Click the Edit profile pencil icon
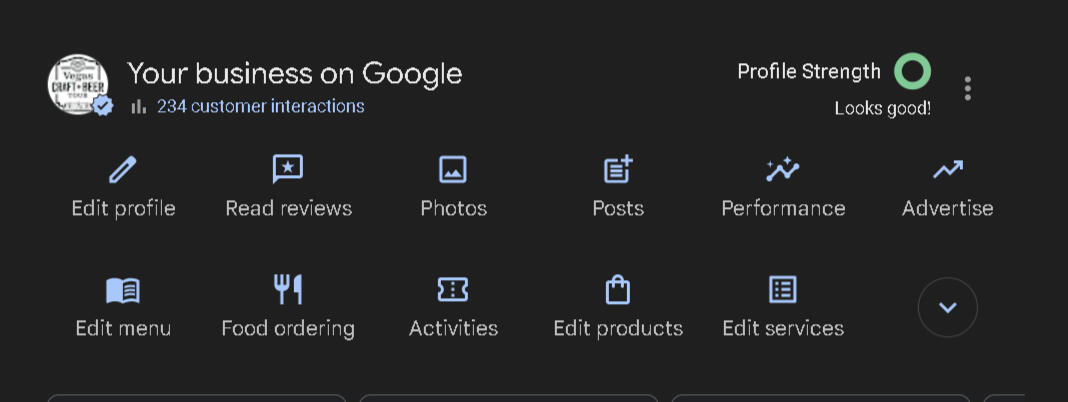 [x=123, y=171]
